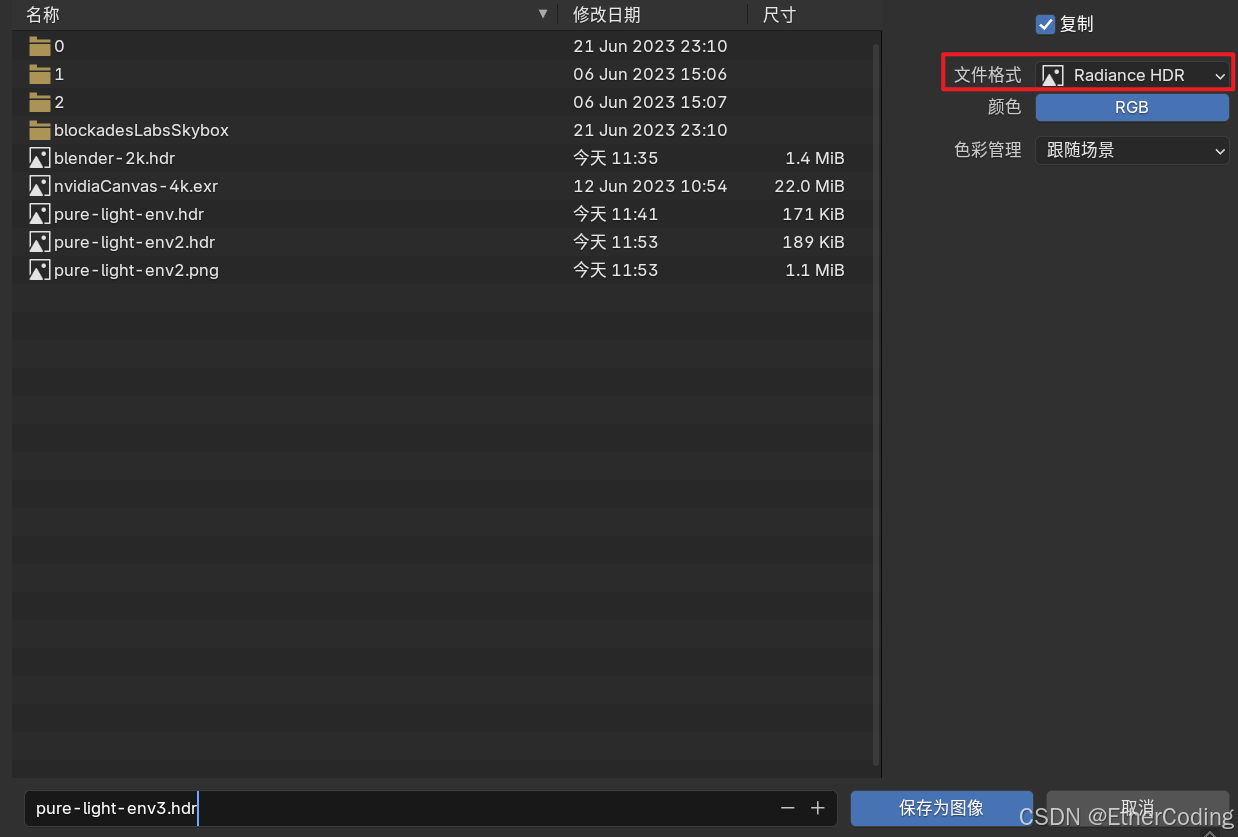Select file nvidiaCanvas-4k.exr
1238x837 pixels.
136,186
